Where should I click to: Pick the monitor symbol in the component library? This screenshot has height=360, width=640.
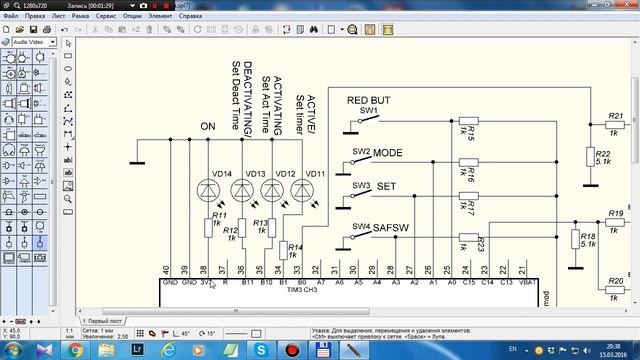(9, 258)
